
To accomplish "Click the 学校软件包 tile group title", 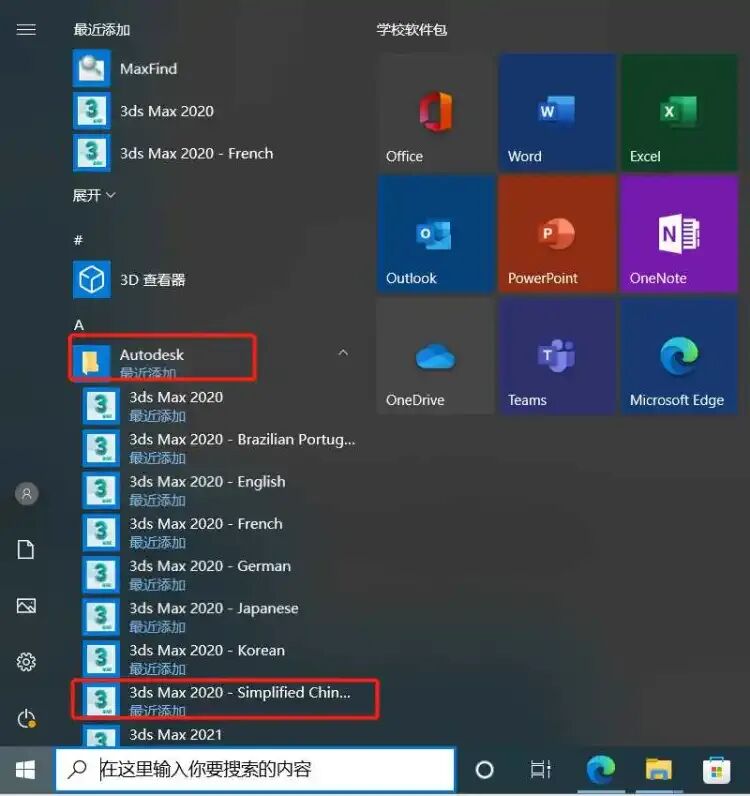I will pos(412,29).
